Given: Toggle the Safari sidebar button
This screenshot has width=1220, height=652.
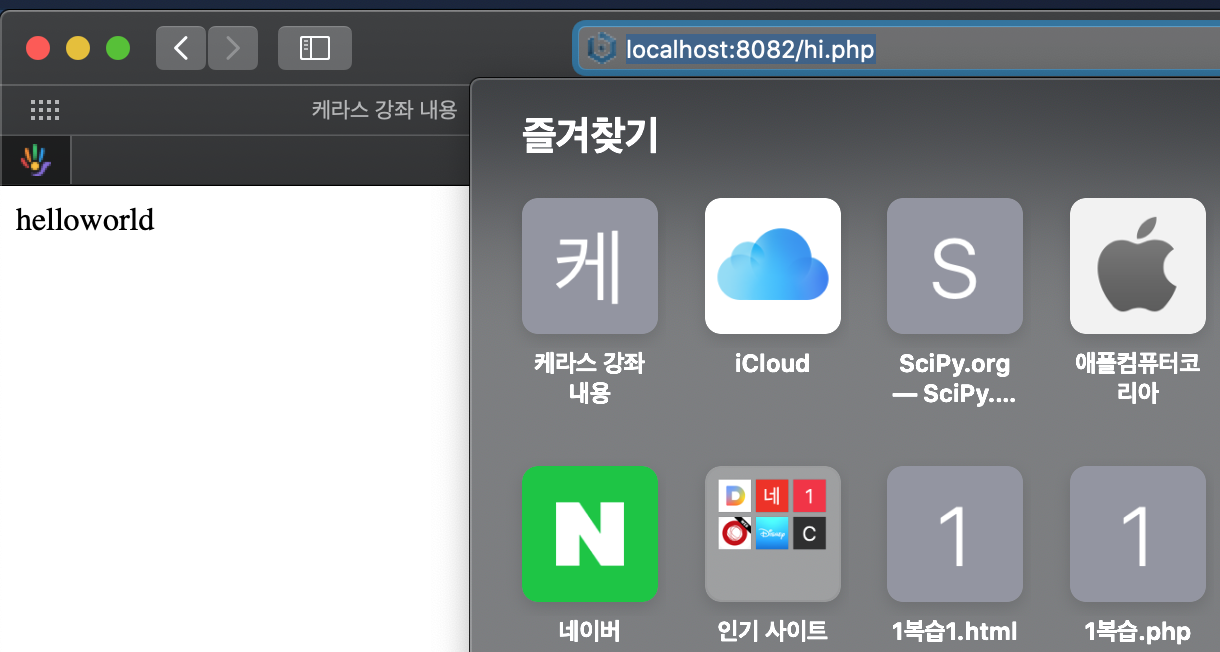Looking at the screenshot, I should (x=315, y=48).
